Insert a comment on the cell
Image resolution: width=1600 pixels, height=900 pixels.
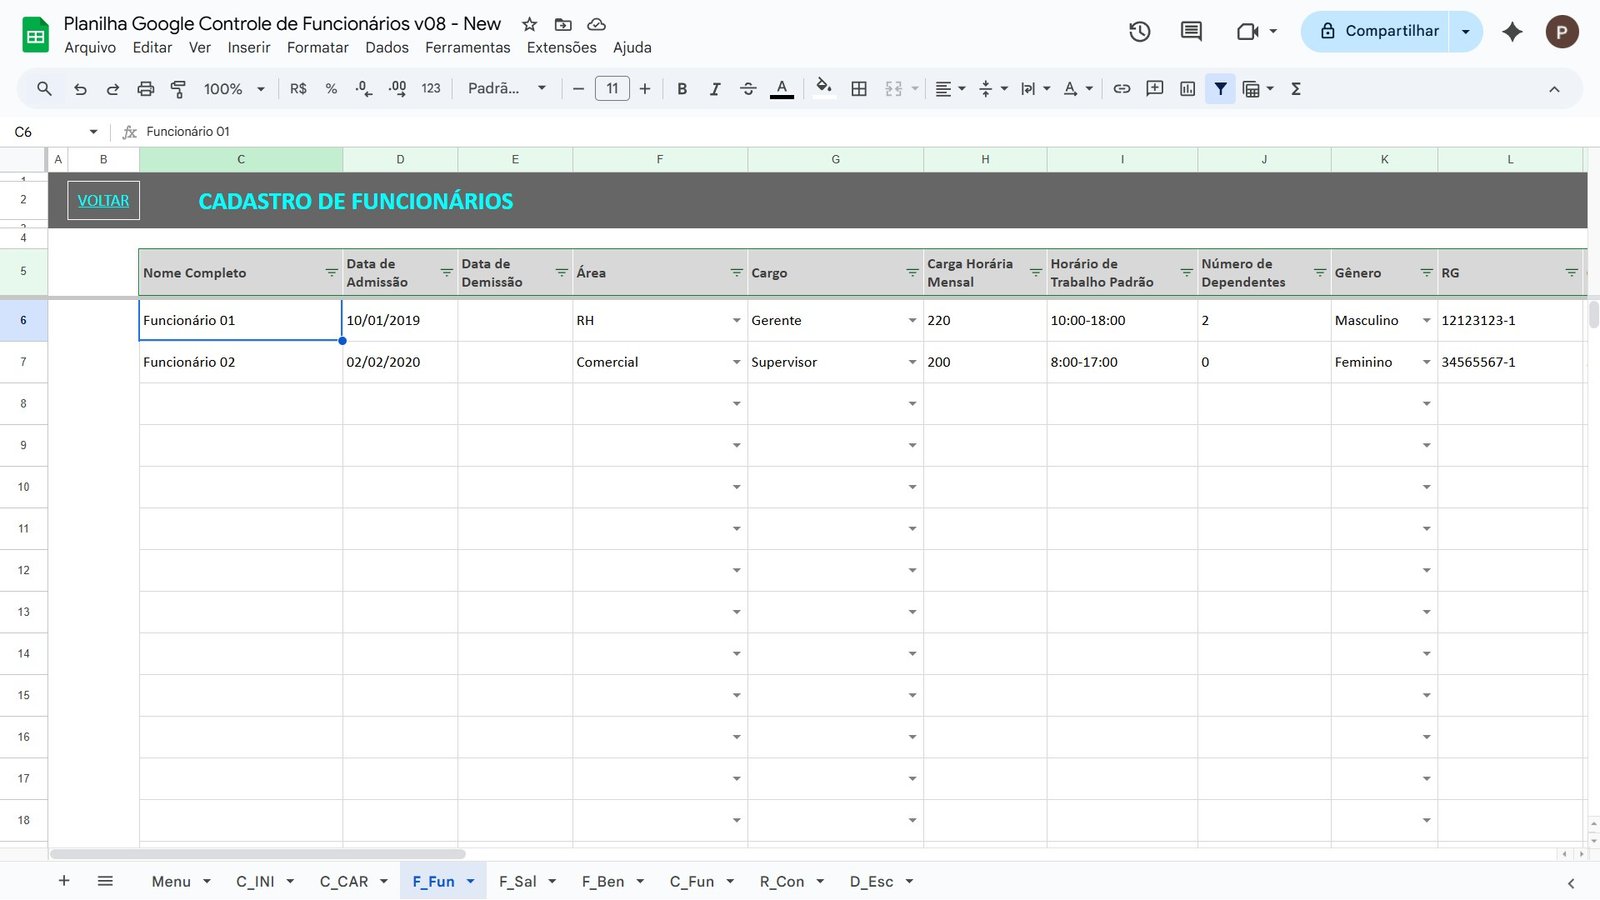click(1154, 88)
